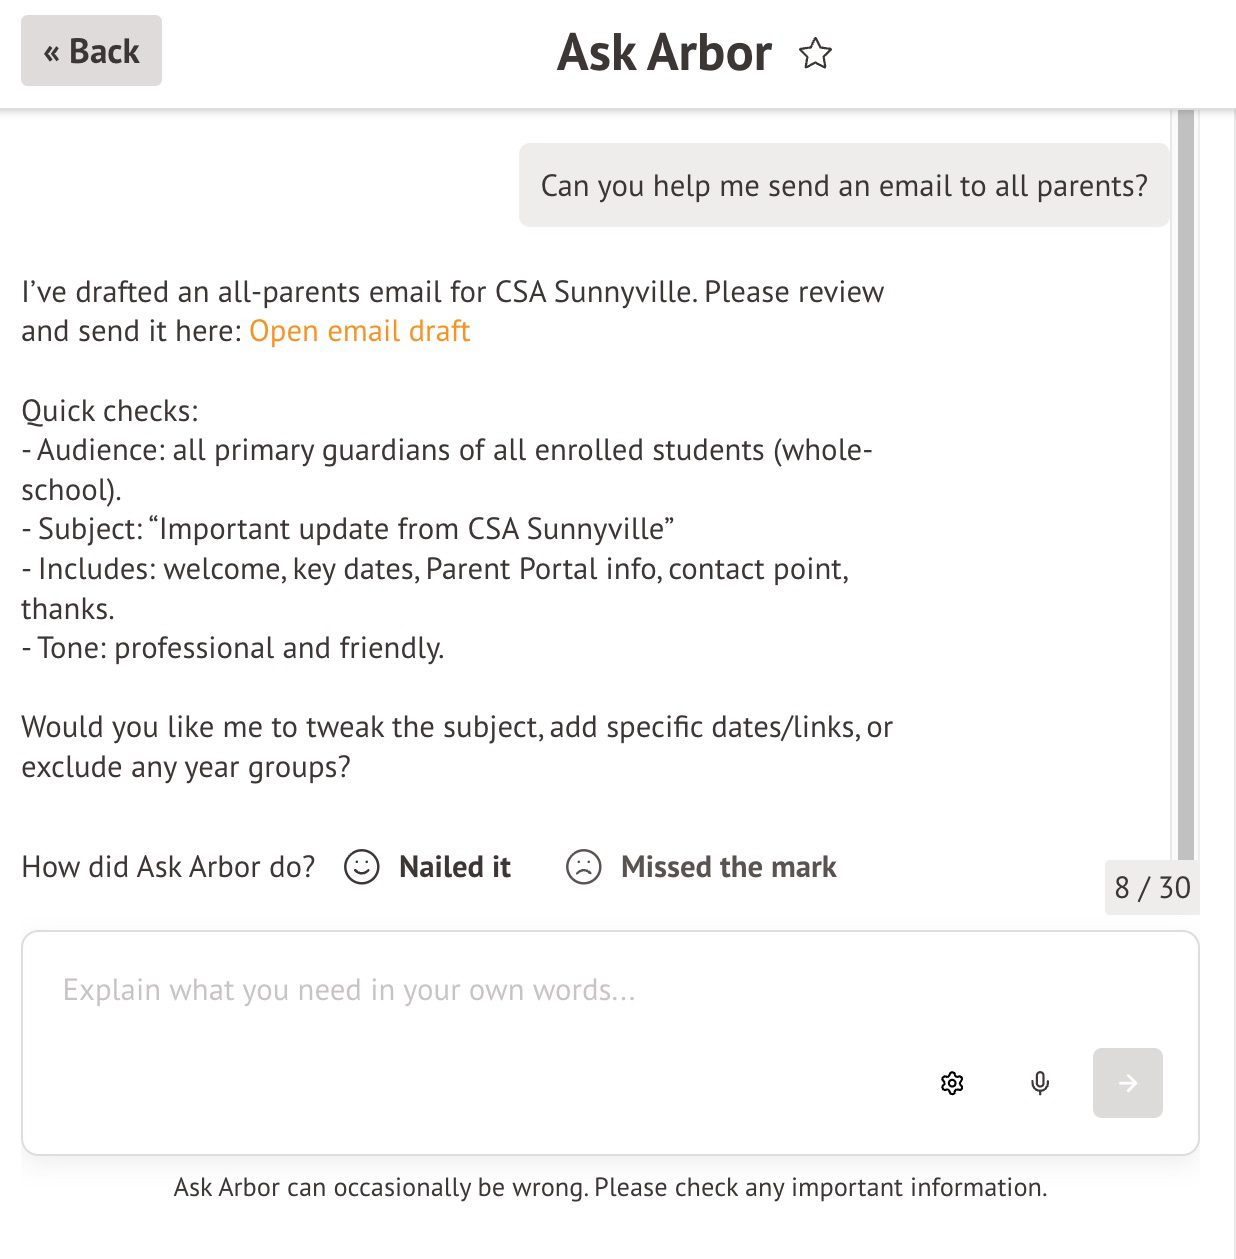Click the "Quick checks:" heading in reply
This screenshot has height=1259, width=1236.
click(x=110, y=411)
